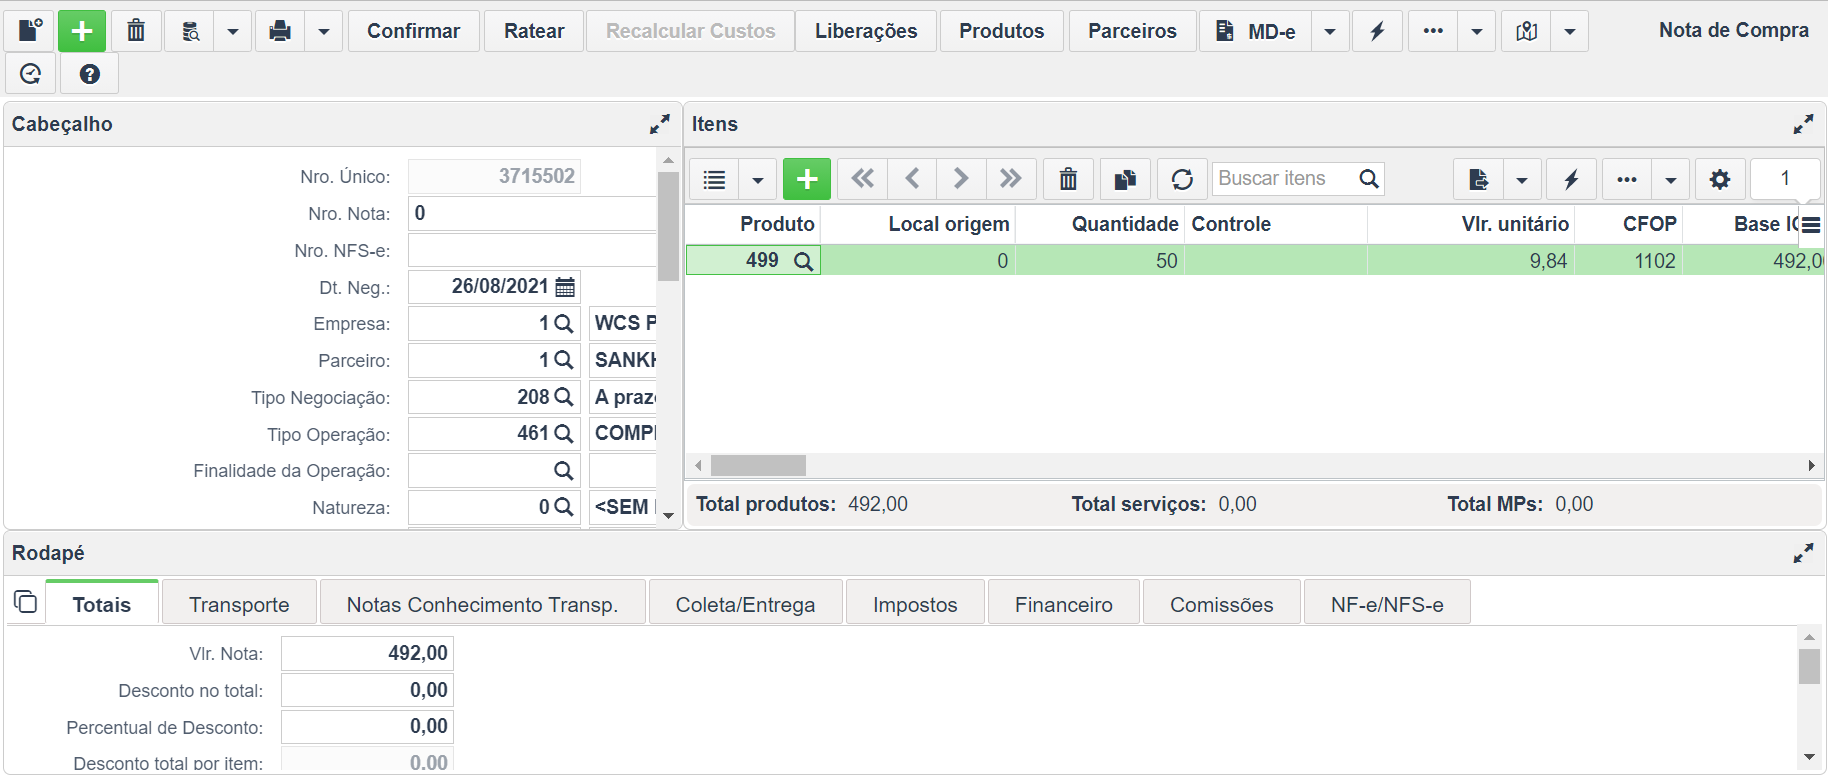
Task: Open dropdown beside Itens three dots icon
Action: 1671,179
